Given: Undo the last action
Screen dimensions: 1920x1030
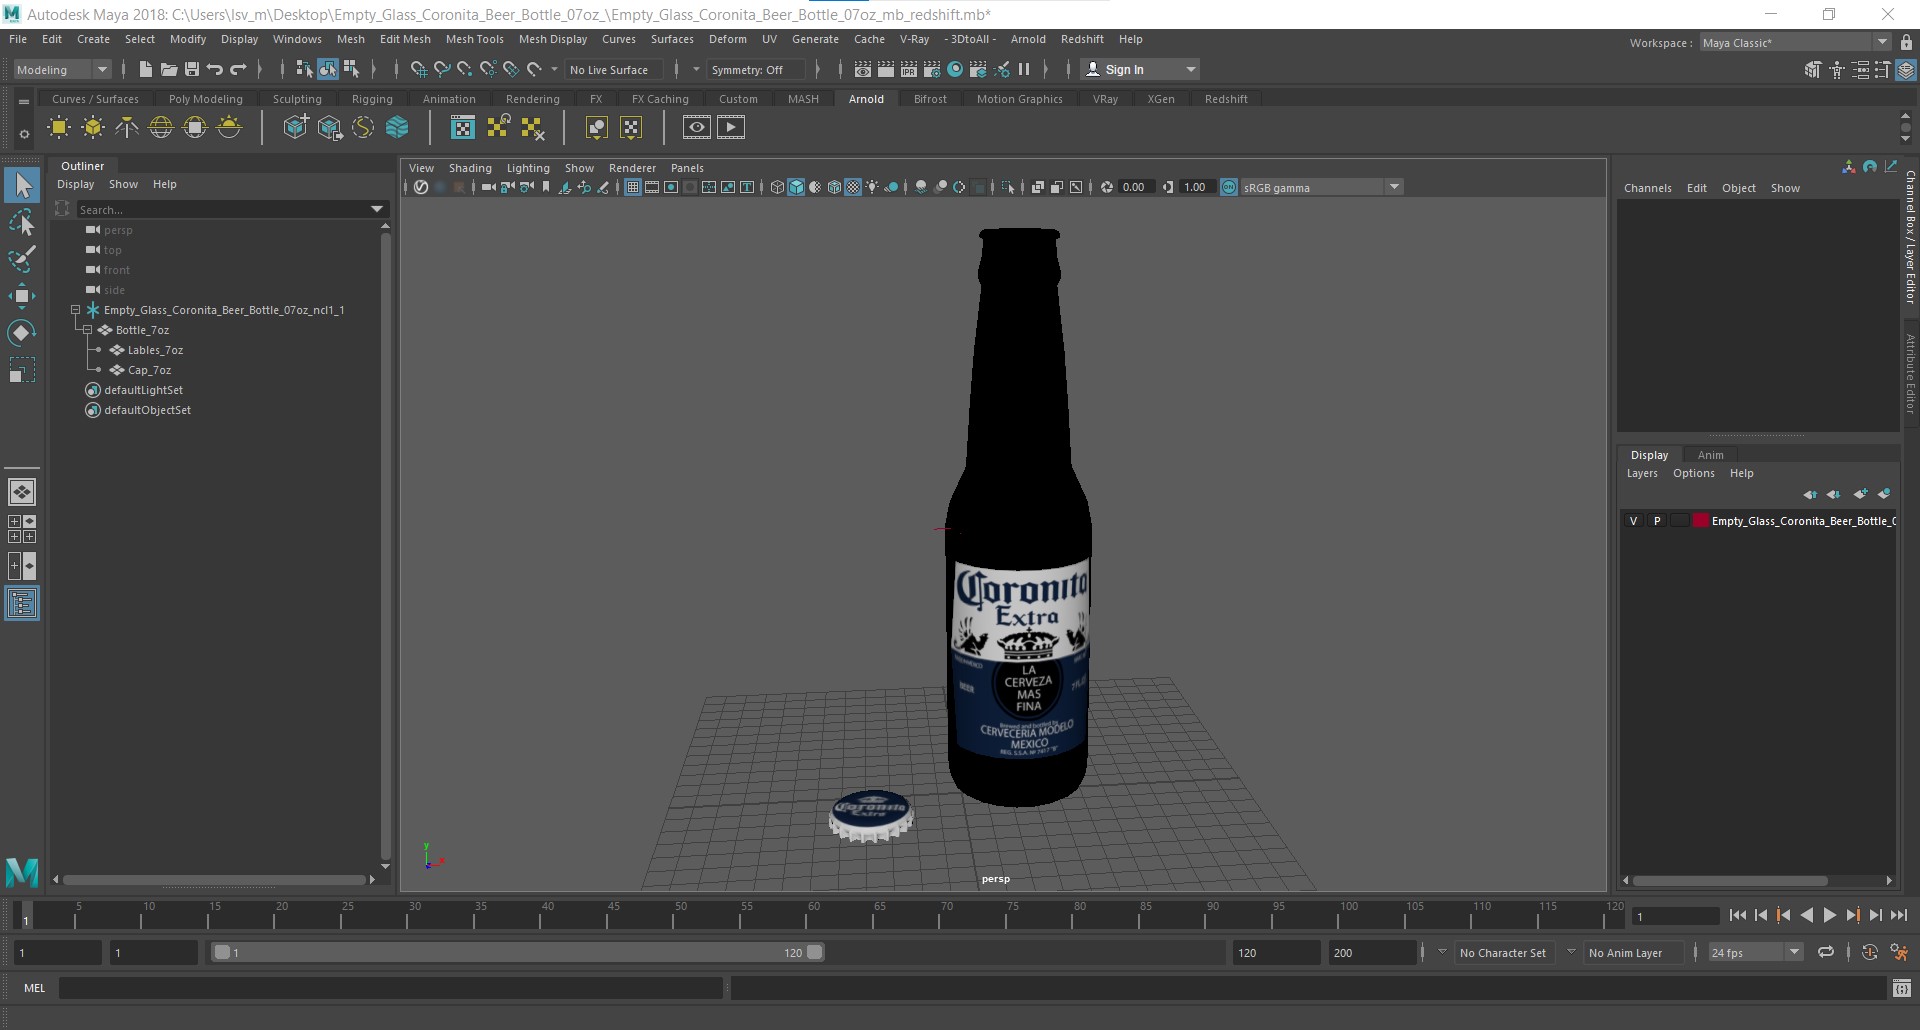Looking at the screenshot, I should pyautogui.click(x=215, y=69).
